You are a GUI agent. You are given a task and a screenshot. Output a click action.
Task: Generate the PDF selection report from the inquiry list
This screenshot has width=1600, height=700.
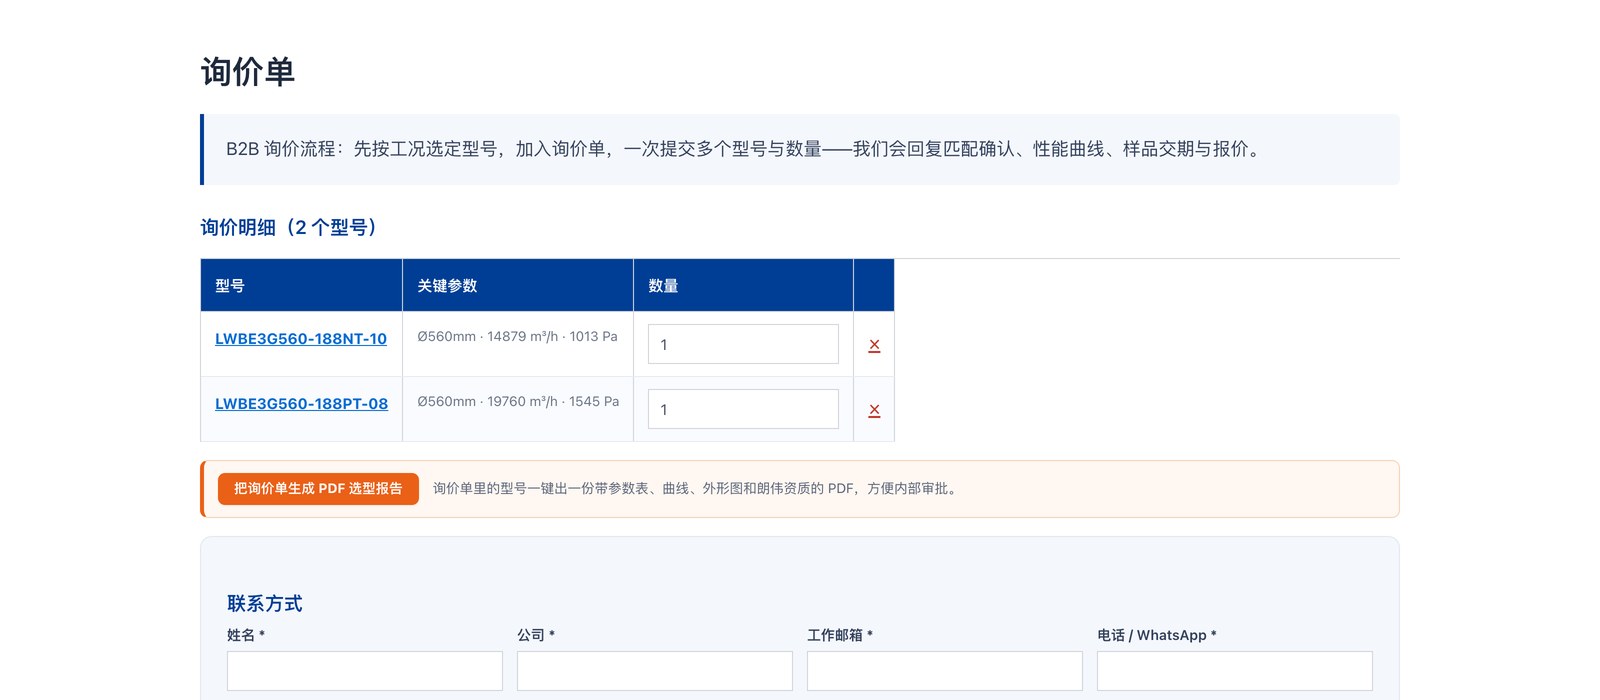pos(318,489)
